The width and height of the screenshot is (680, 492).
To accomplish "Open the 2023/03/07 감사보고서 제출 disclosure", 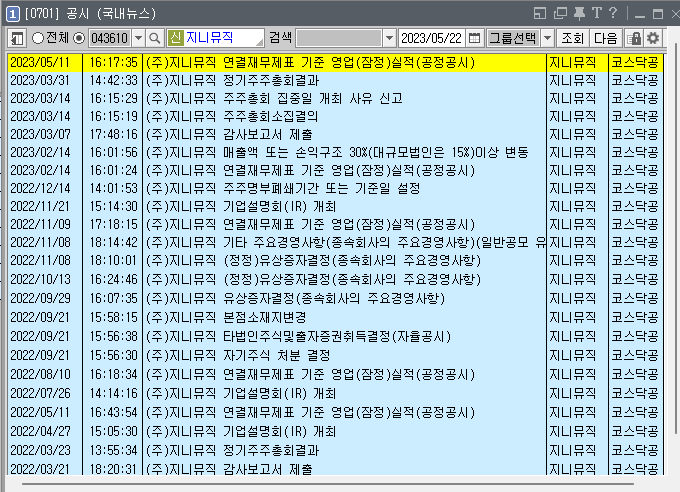I will 335,134.
